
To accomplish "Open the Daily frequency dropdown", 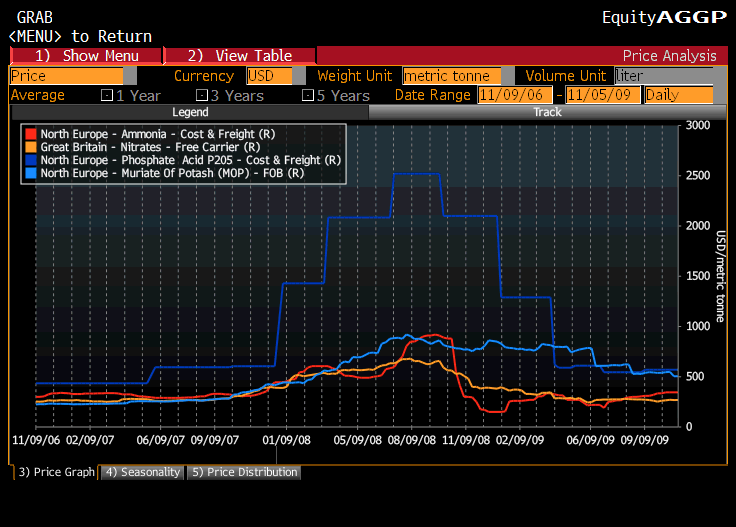I will 678,95.
